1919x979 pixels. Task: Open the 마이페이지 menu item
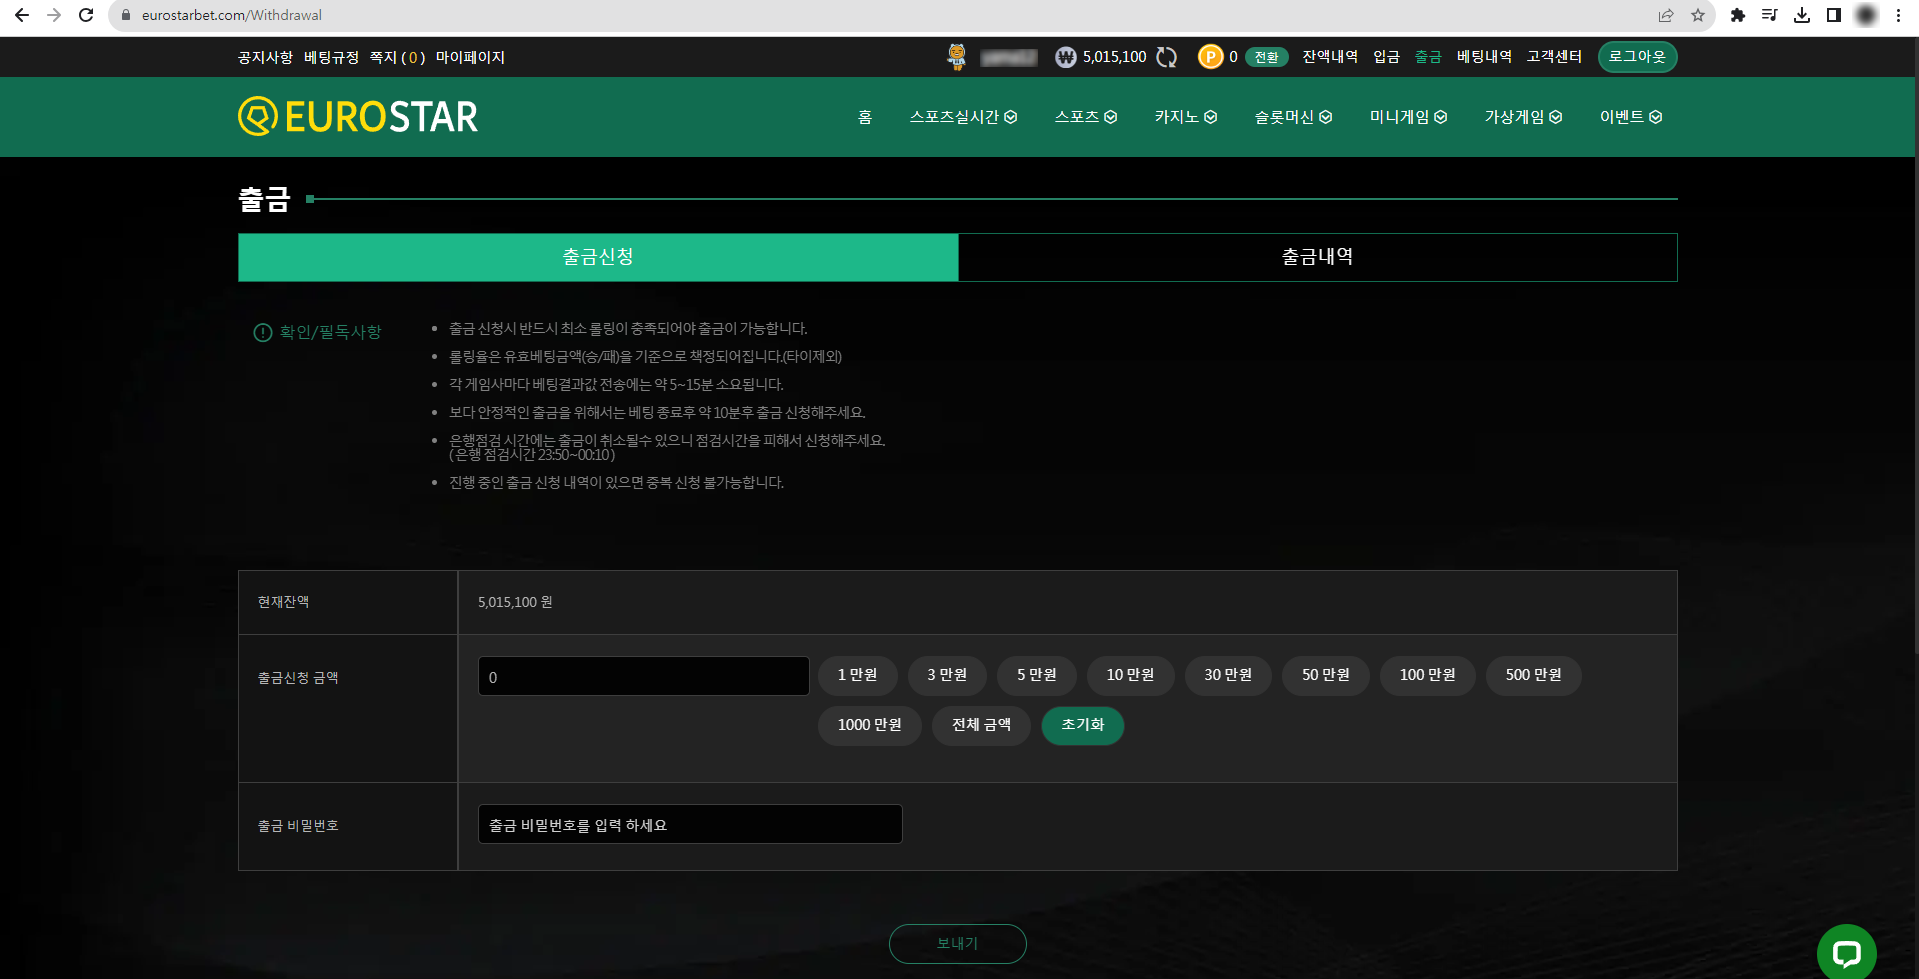pos(469,57)
